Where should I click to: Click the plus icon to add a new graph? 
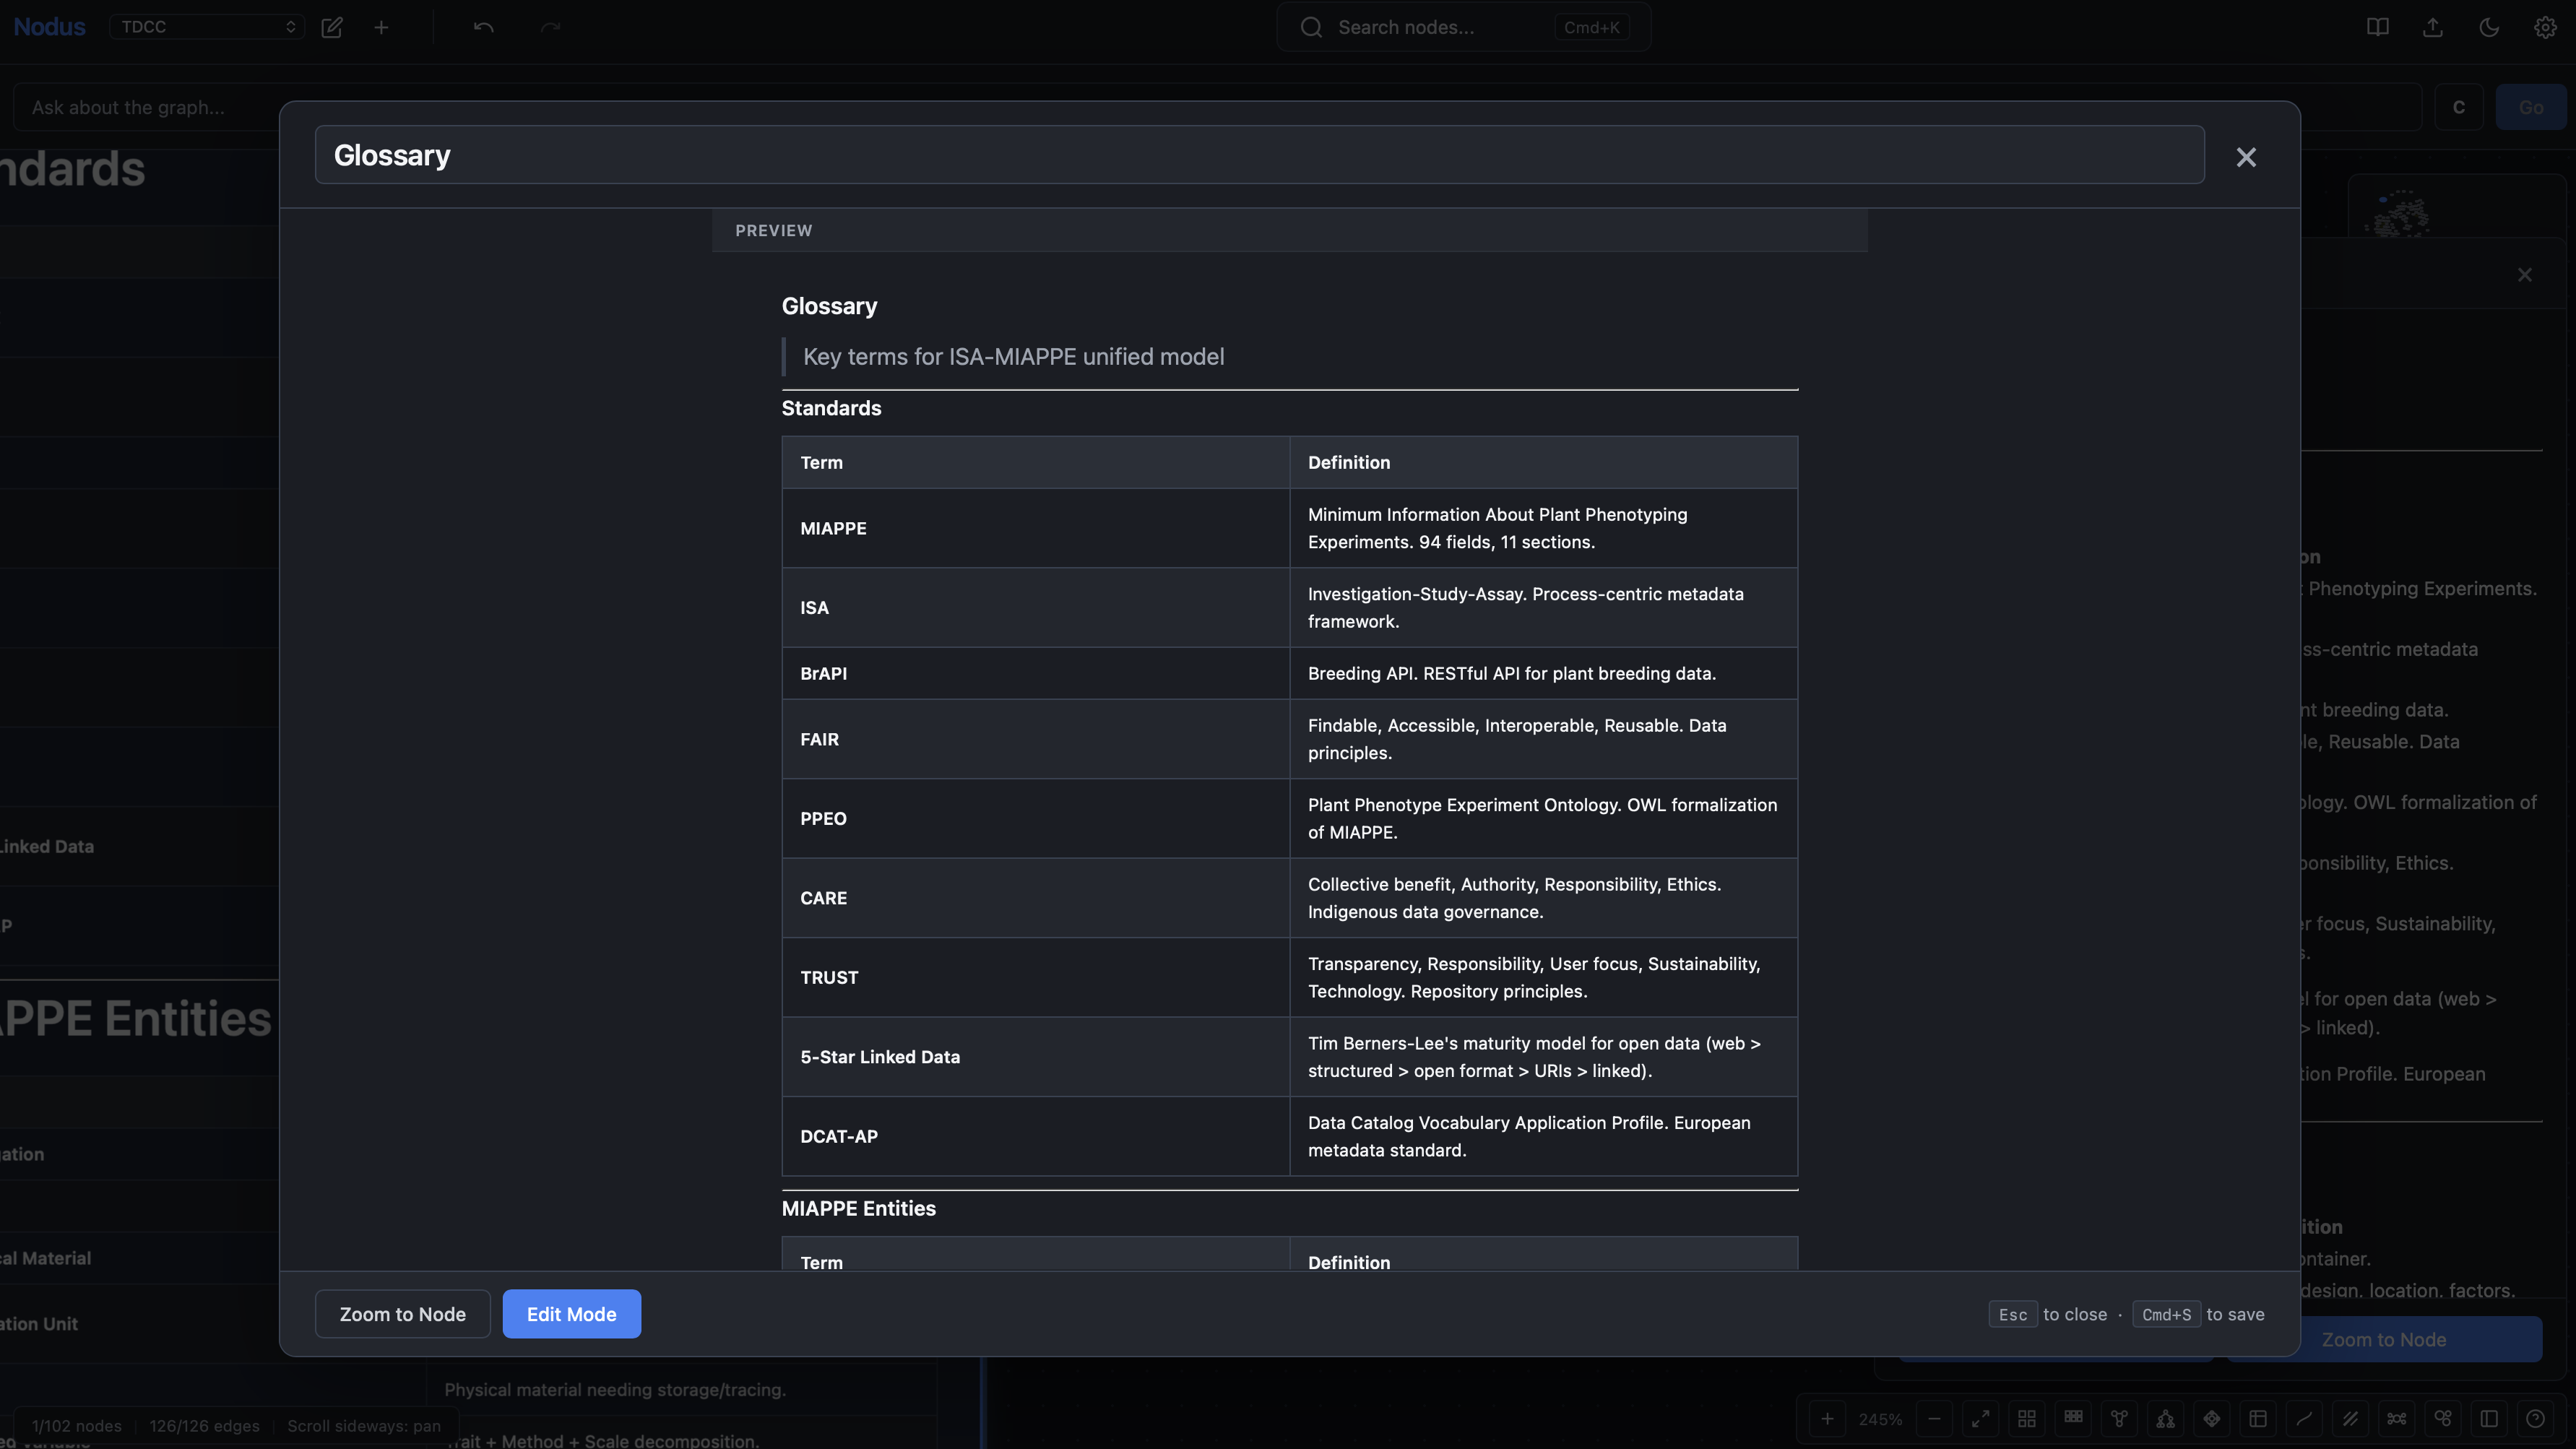pyautogui.click(x=381, y=27)
